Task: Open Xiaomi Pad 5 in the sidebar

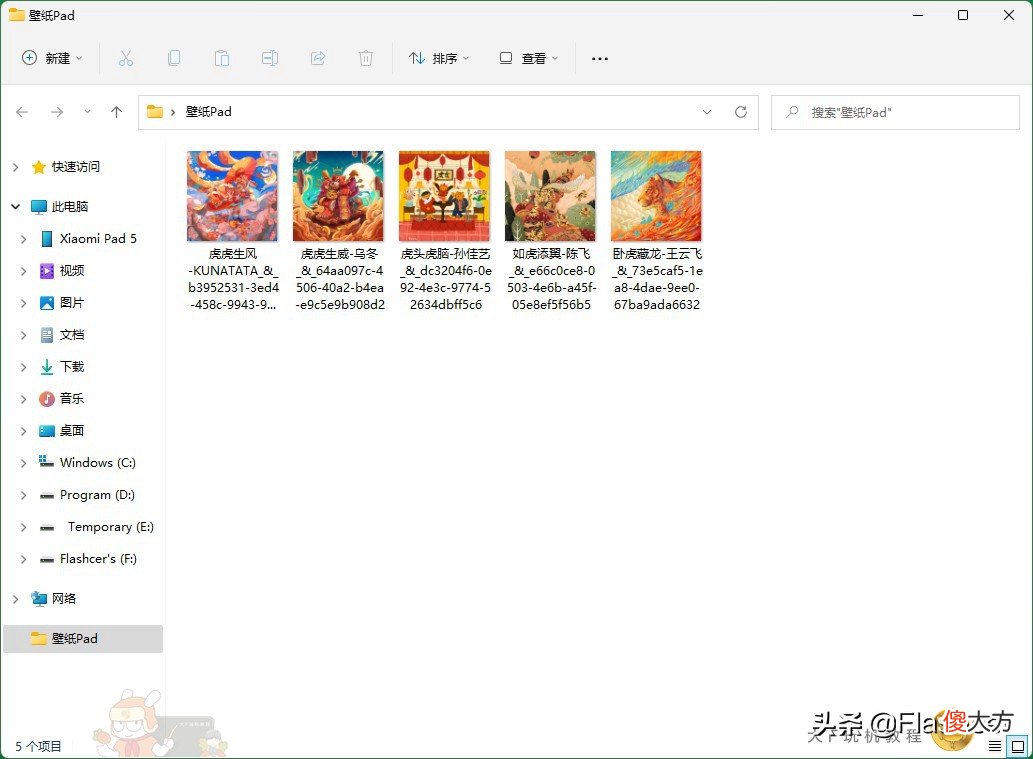Action: [98, 239]
